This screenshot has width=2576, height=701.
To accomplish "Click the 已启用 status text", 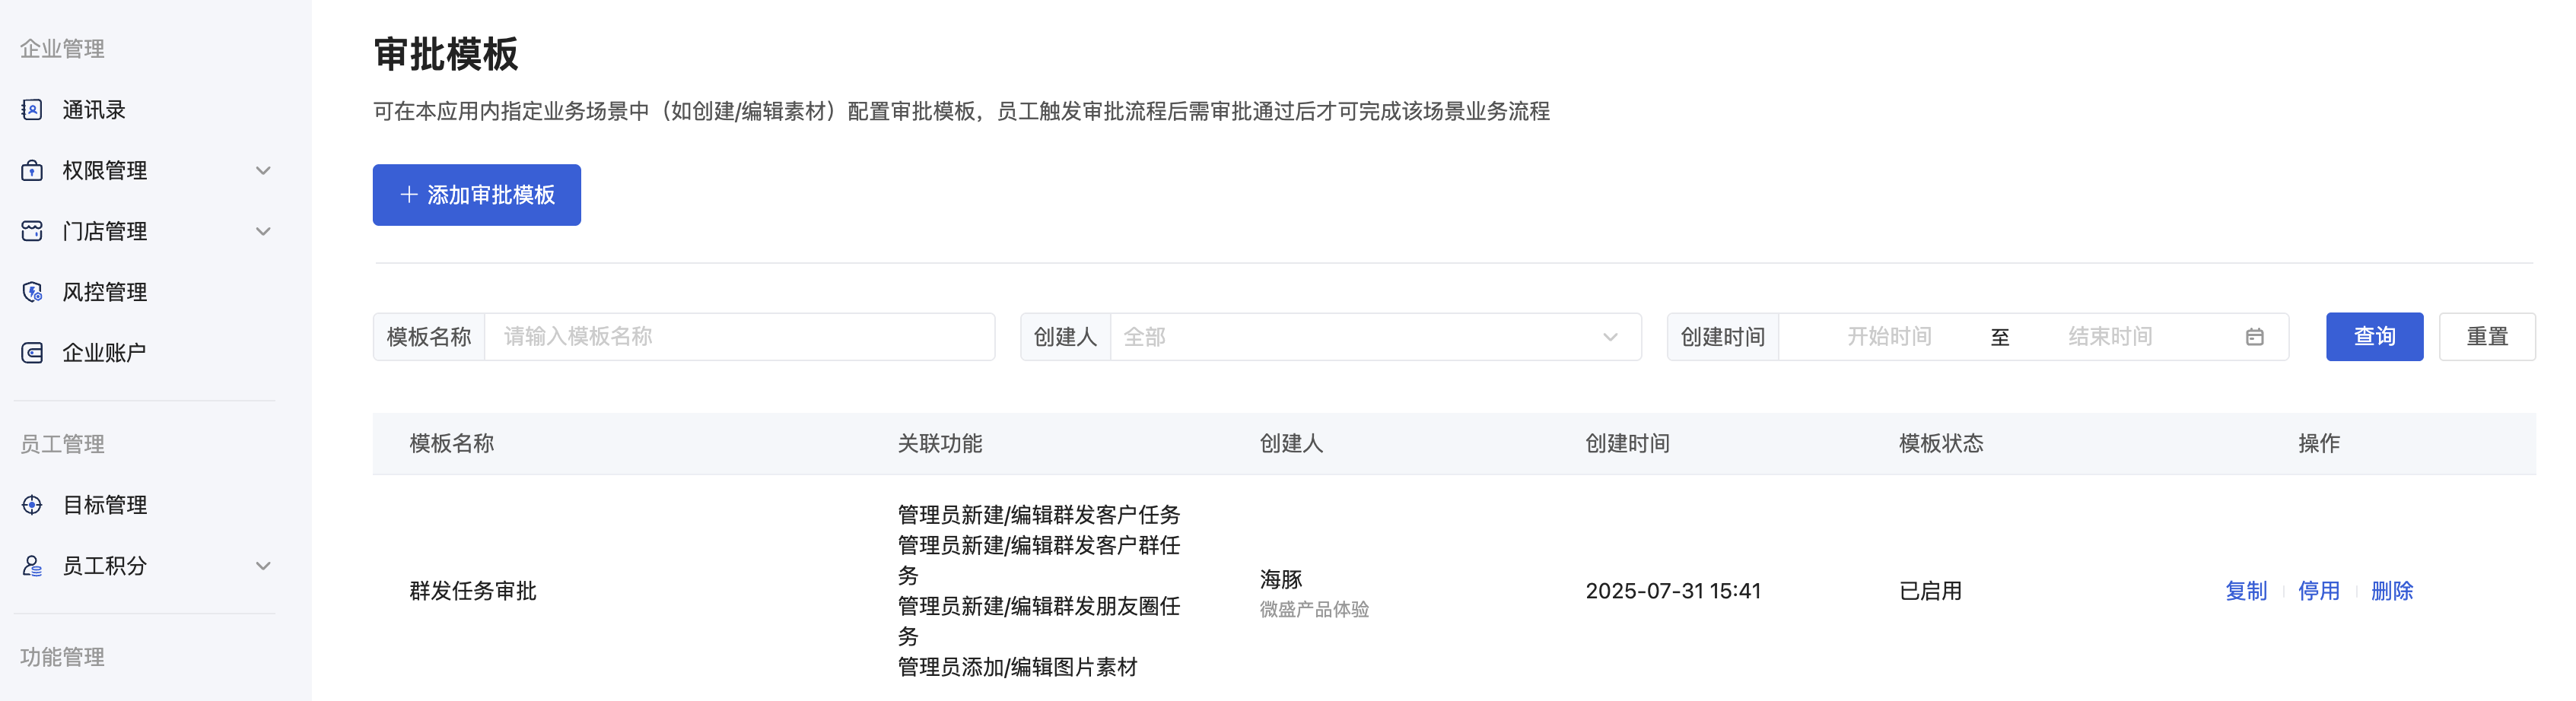I will 1931,591.
